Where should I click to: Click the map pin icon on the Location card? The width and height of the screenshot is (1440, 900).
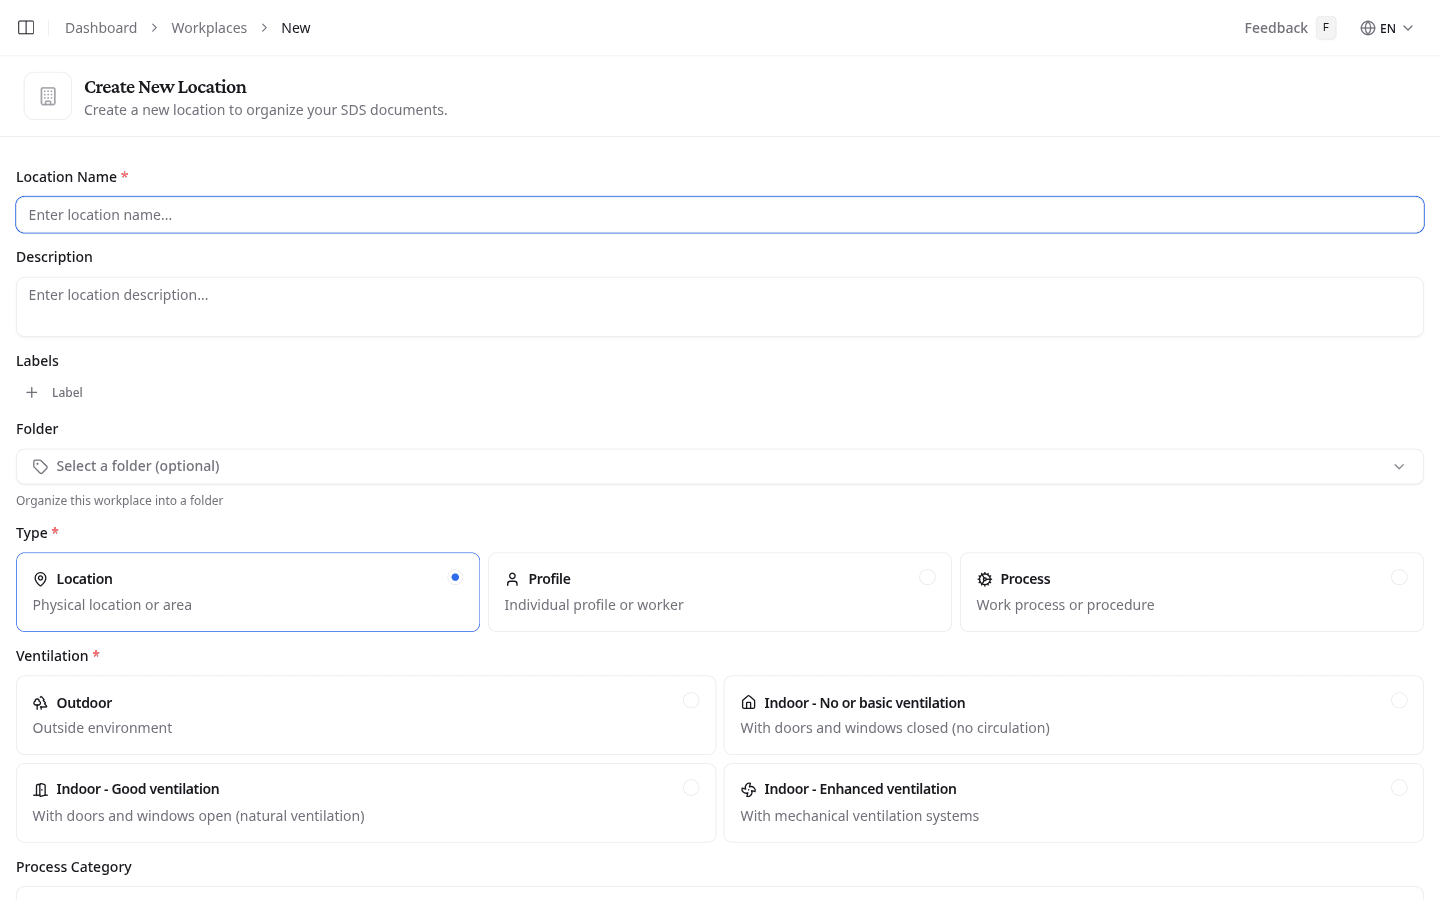pyautogui.click(x=40, y=579)
